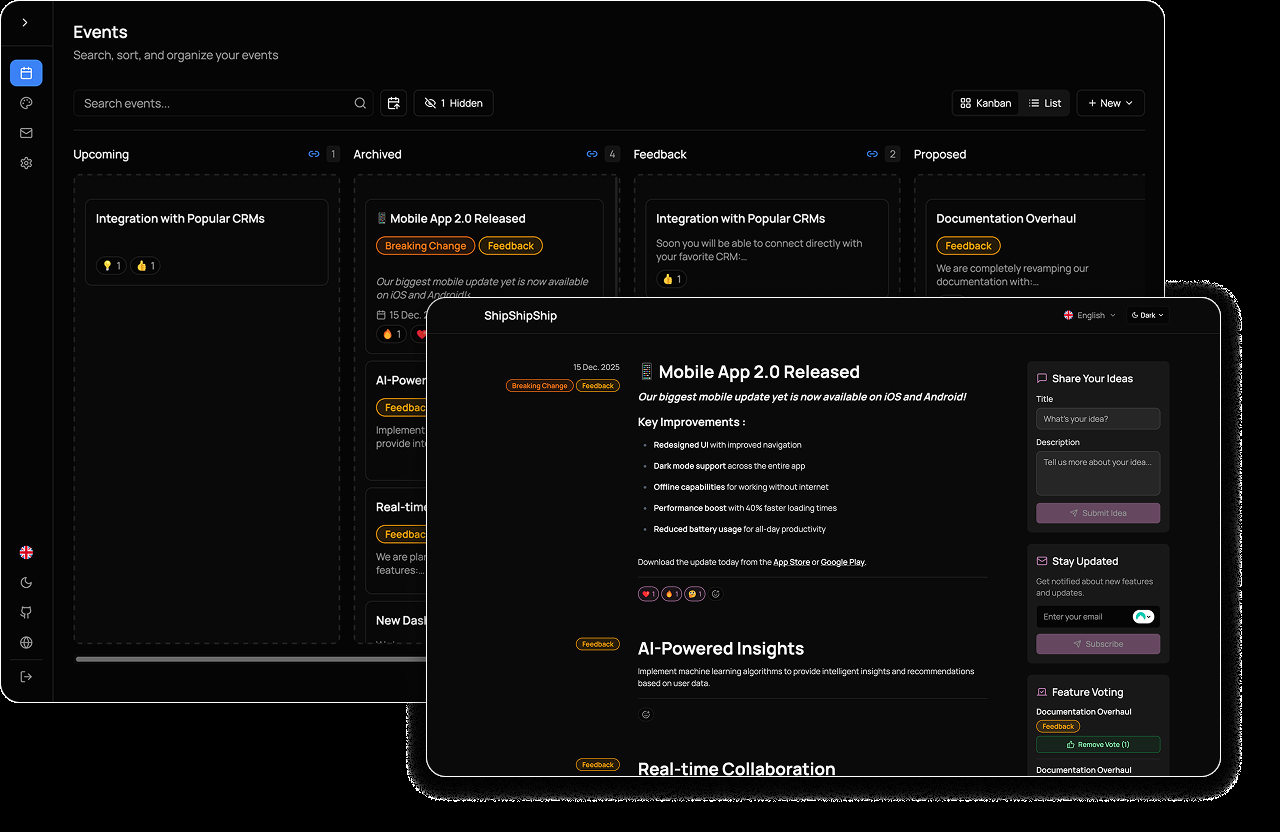Add a reaction under the Mobile App post
Viewport: 1280px width, 832px height.
(x=716, y=594)
